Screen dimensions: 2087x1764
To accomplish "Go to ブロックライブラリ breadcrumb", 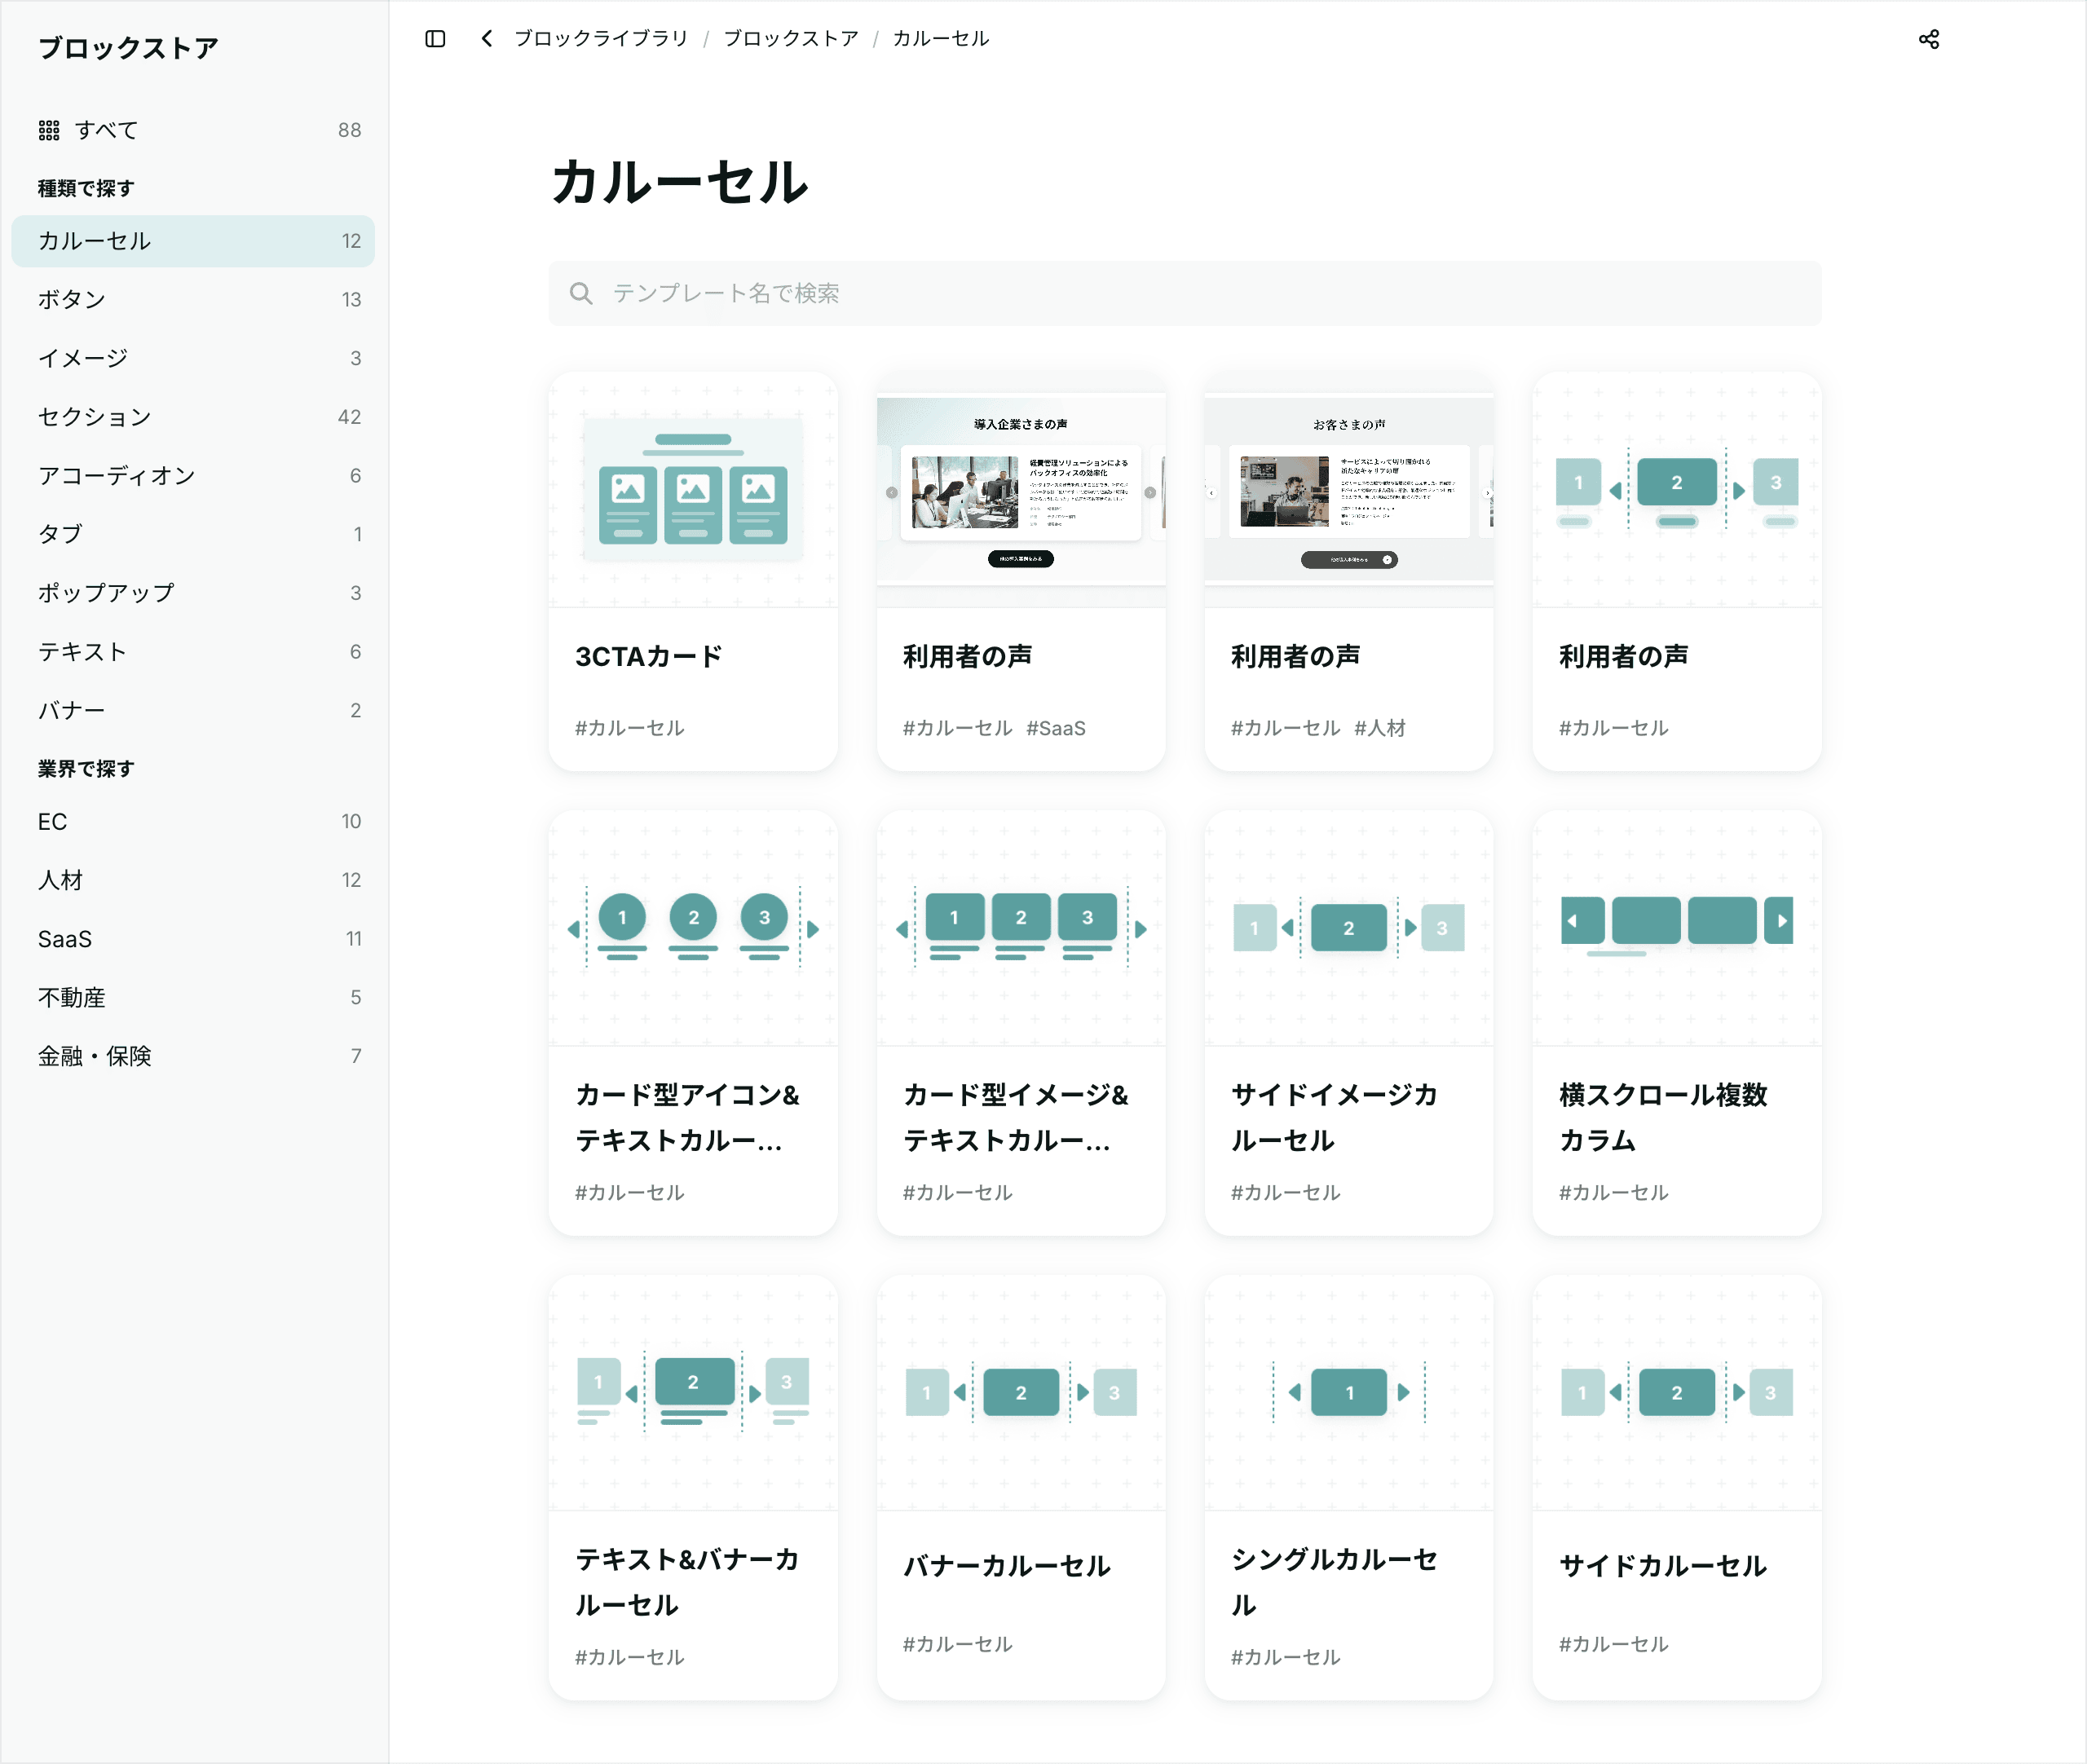I will [x=601, y=39].
